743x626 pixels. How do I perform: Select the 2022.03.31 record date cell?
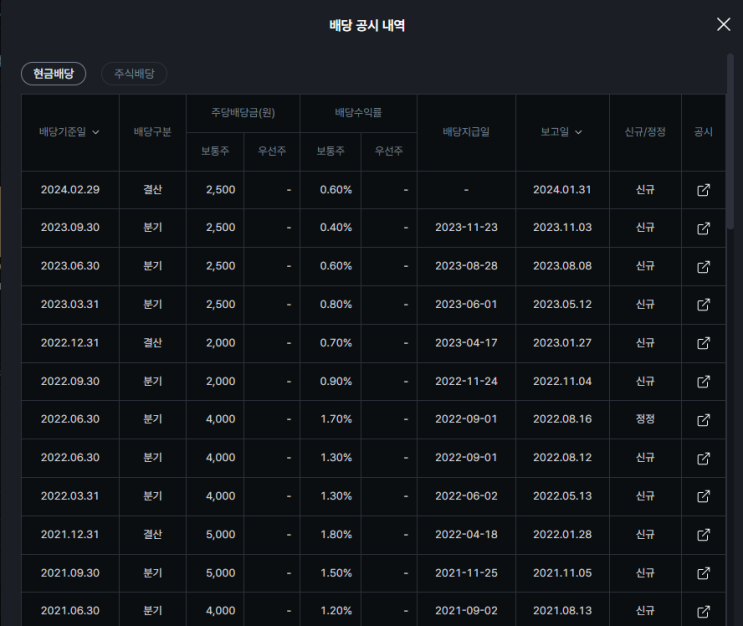[70, 496]
